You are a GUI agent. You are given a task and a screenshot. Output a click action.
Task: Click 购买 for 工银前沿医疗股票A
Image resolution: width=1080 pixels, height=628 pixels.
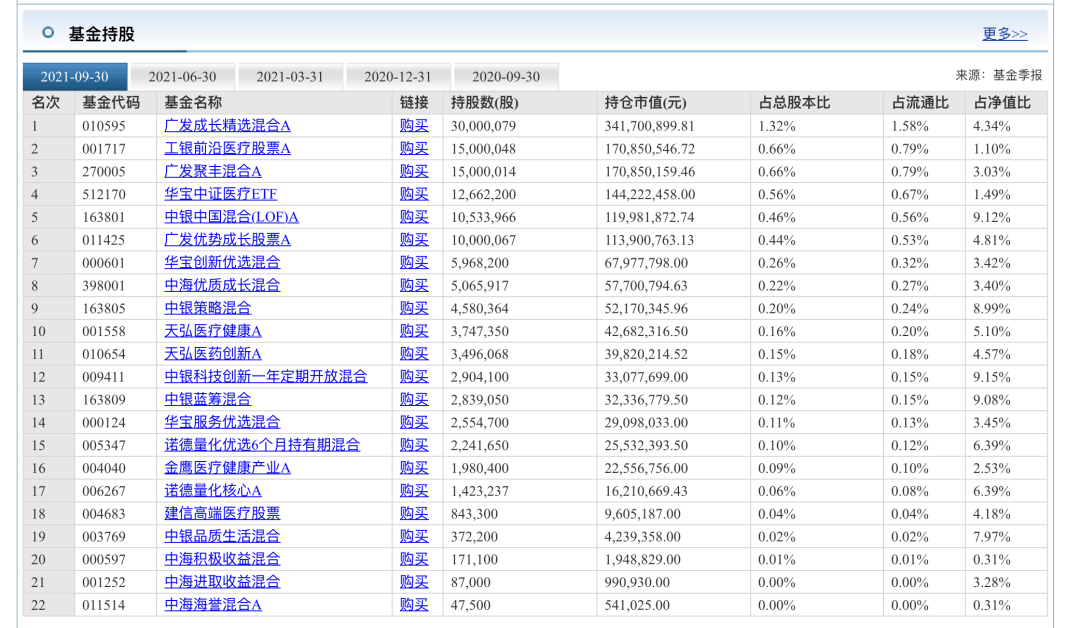(414, 149)
